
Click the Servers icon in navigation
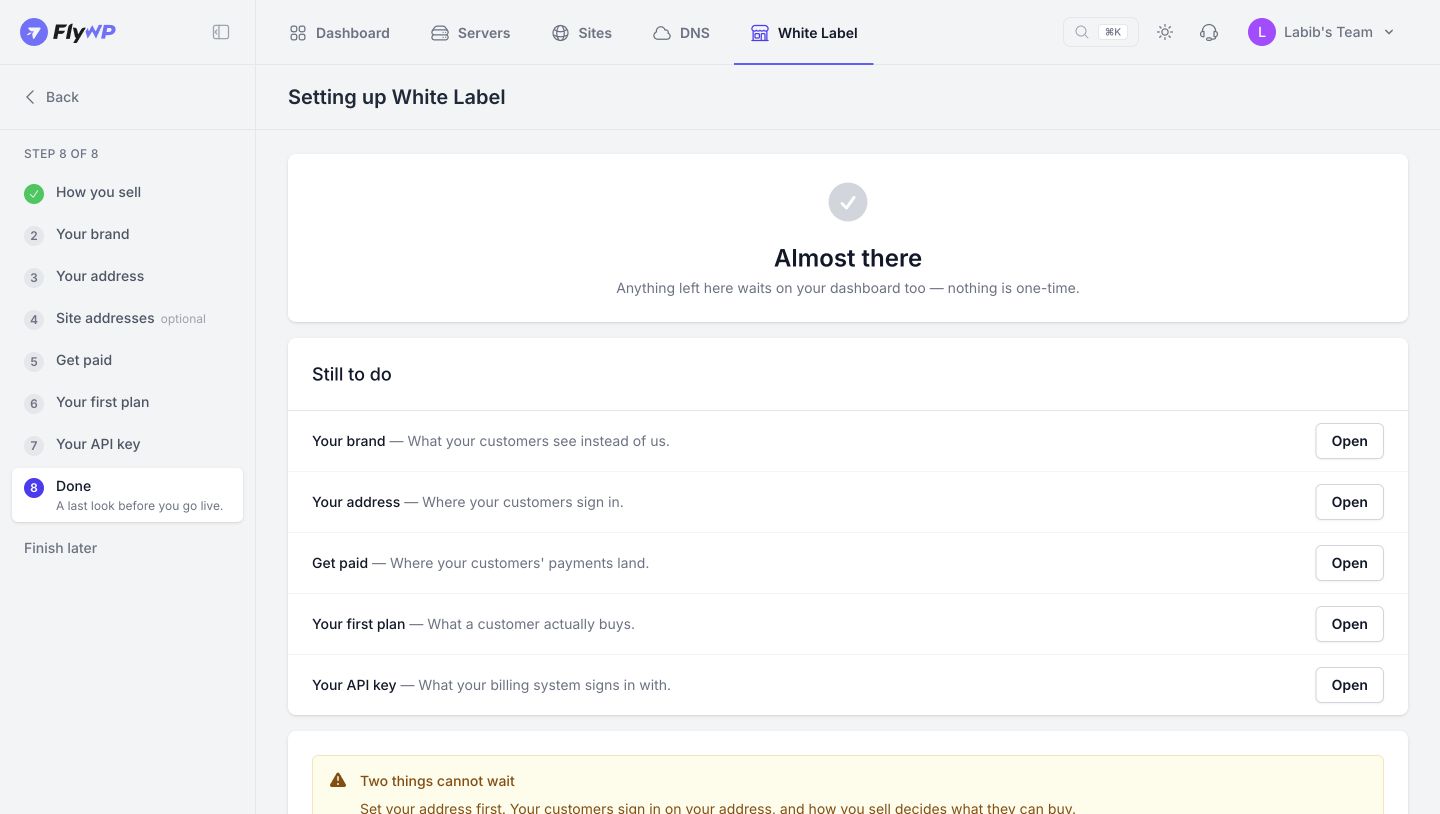pos(440,33)
